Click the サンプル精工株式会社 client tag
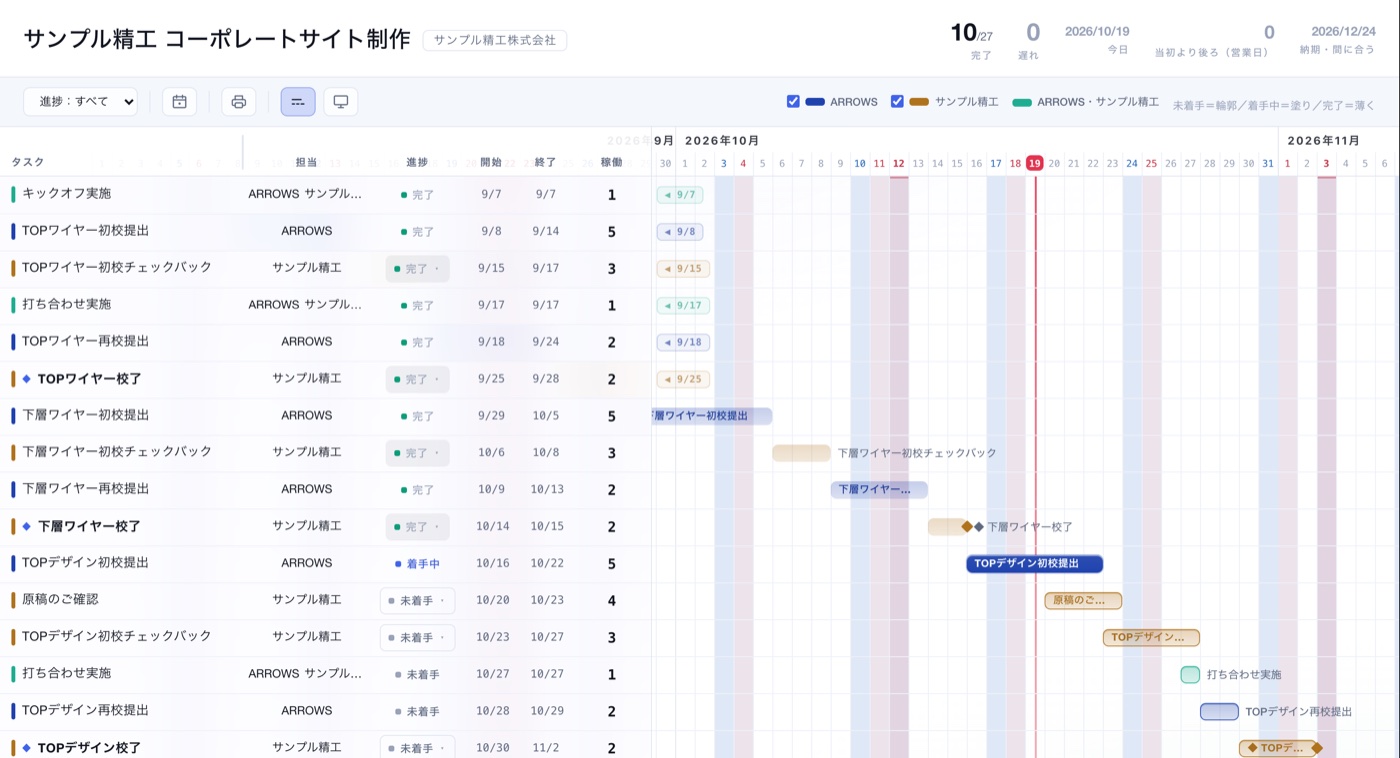1400x758 pixels. 495,40
